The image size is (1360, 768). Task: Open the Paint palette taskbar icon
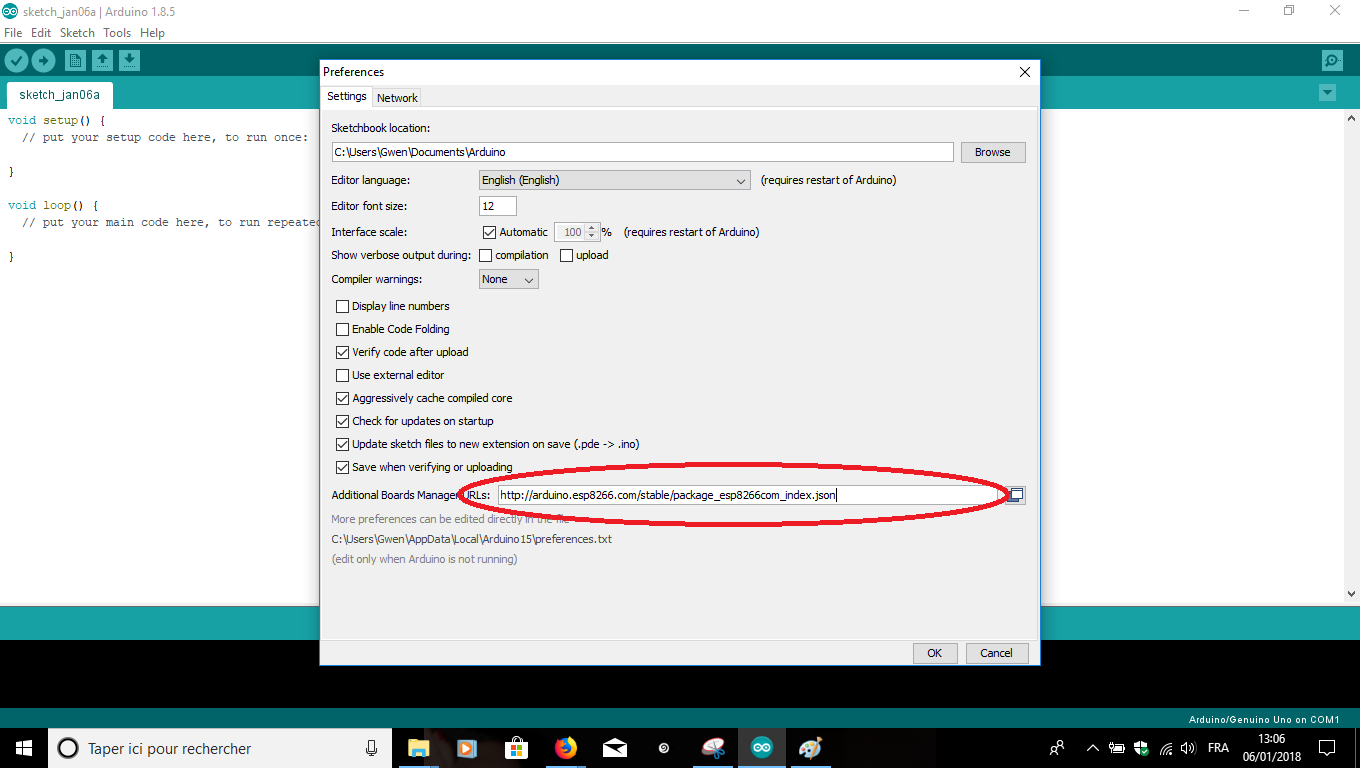click(x=811, y=748)
